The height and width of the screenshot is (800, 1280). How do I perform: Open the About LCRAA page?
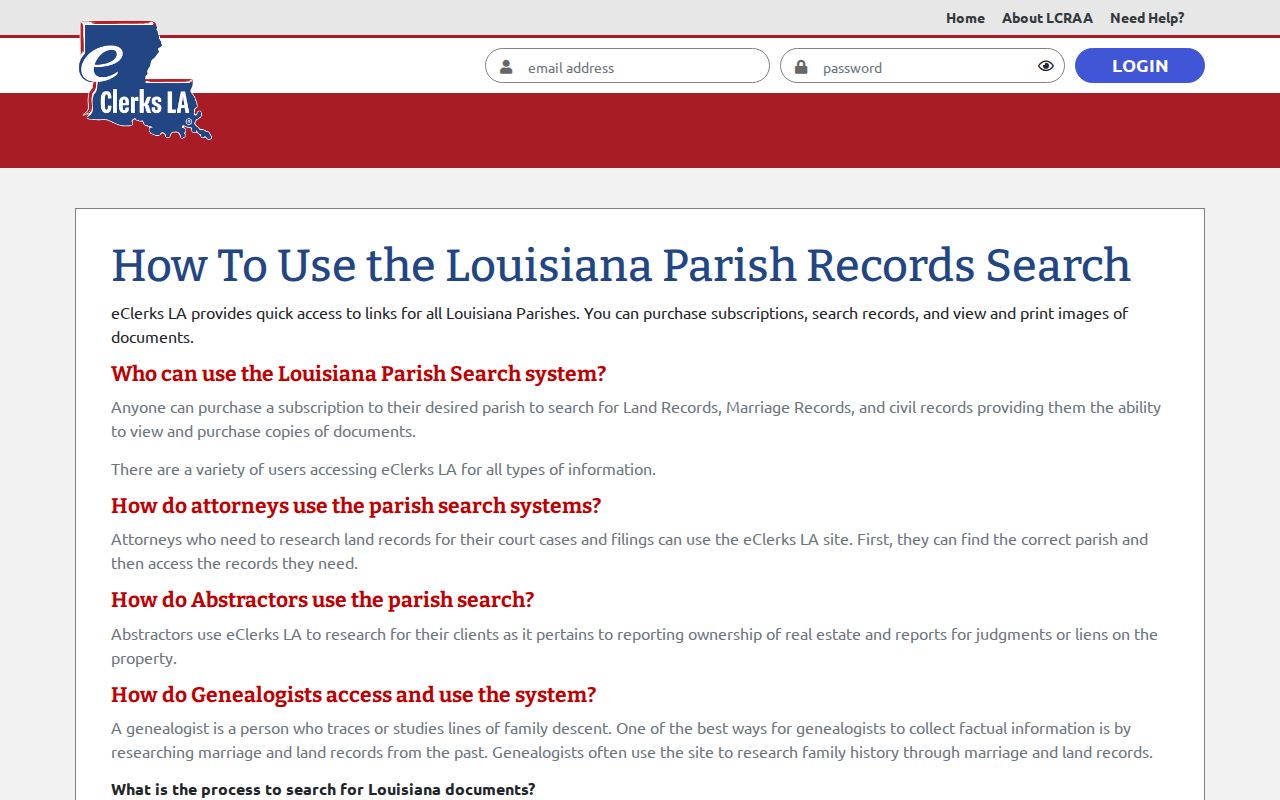[x=1047, y=18]
